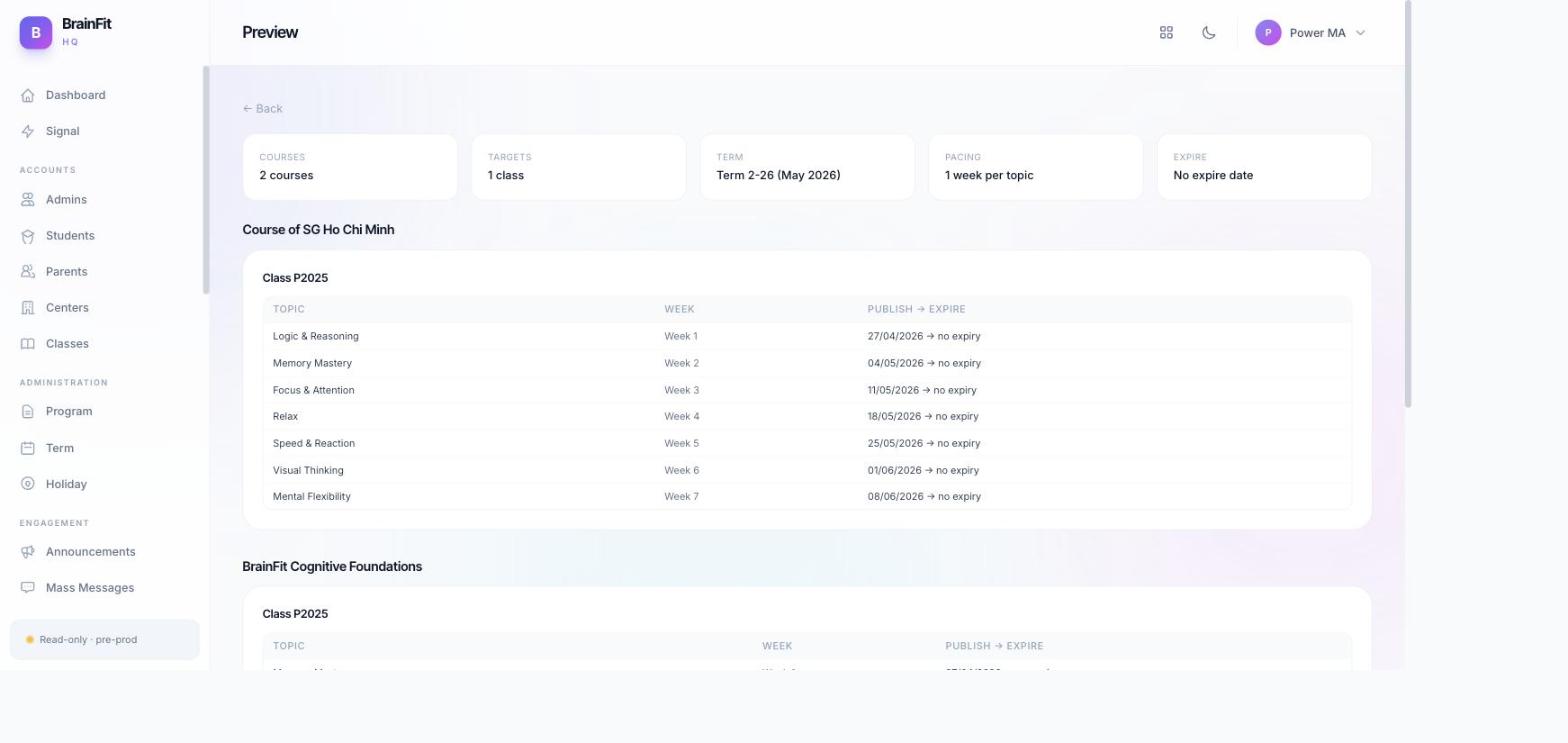Expand the Power MA account dropdown
The image size is (1568, 743).
(x=1311, y=33)
